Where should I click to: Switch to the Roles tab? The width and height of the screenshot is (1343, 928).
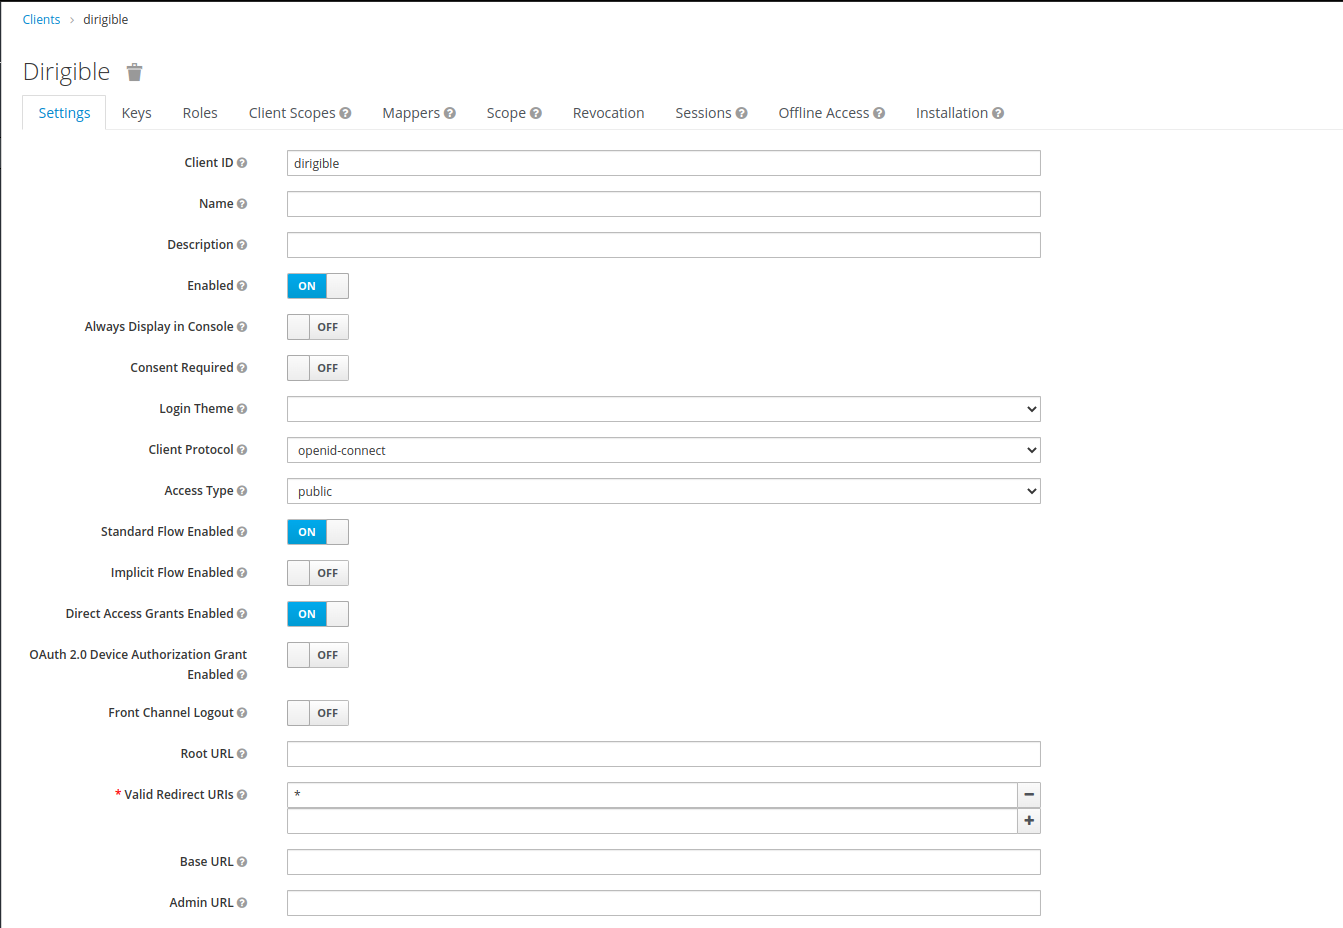200,113
